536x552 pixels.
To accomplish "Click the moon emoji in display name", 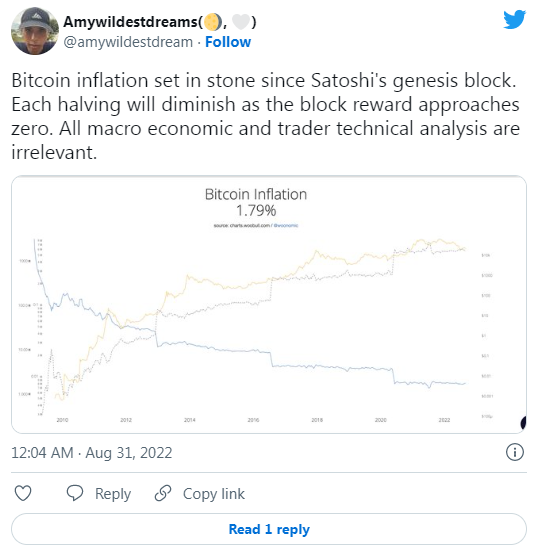I will coord(212,22).
